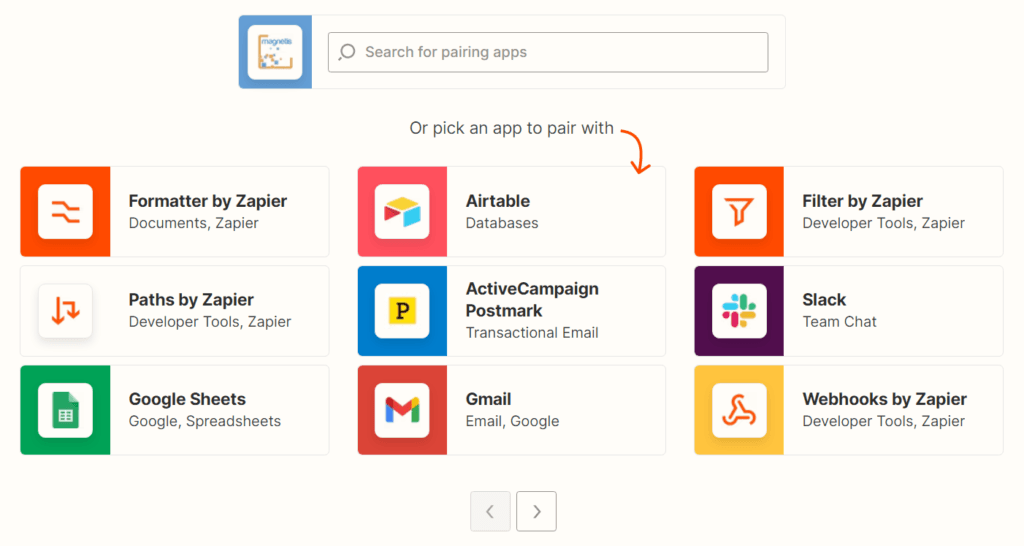Viewport: 1024px width, 546px height.
Task: Choose the Google Sheets spreadsheet icon
Action: point(65,410)
